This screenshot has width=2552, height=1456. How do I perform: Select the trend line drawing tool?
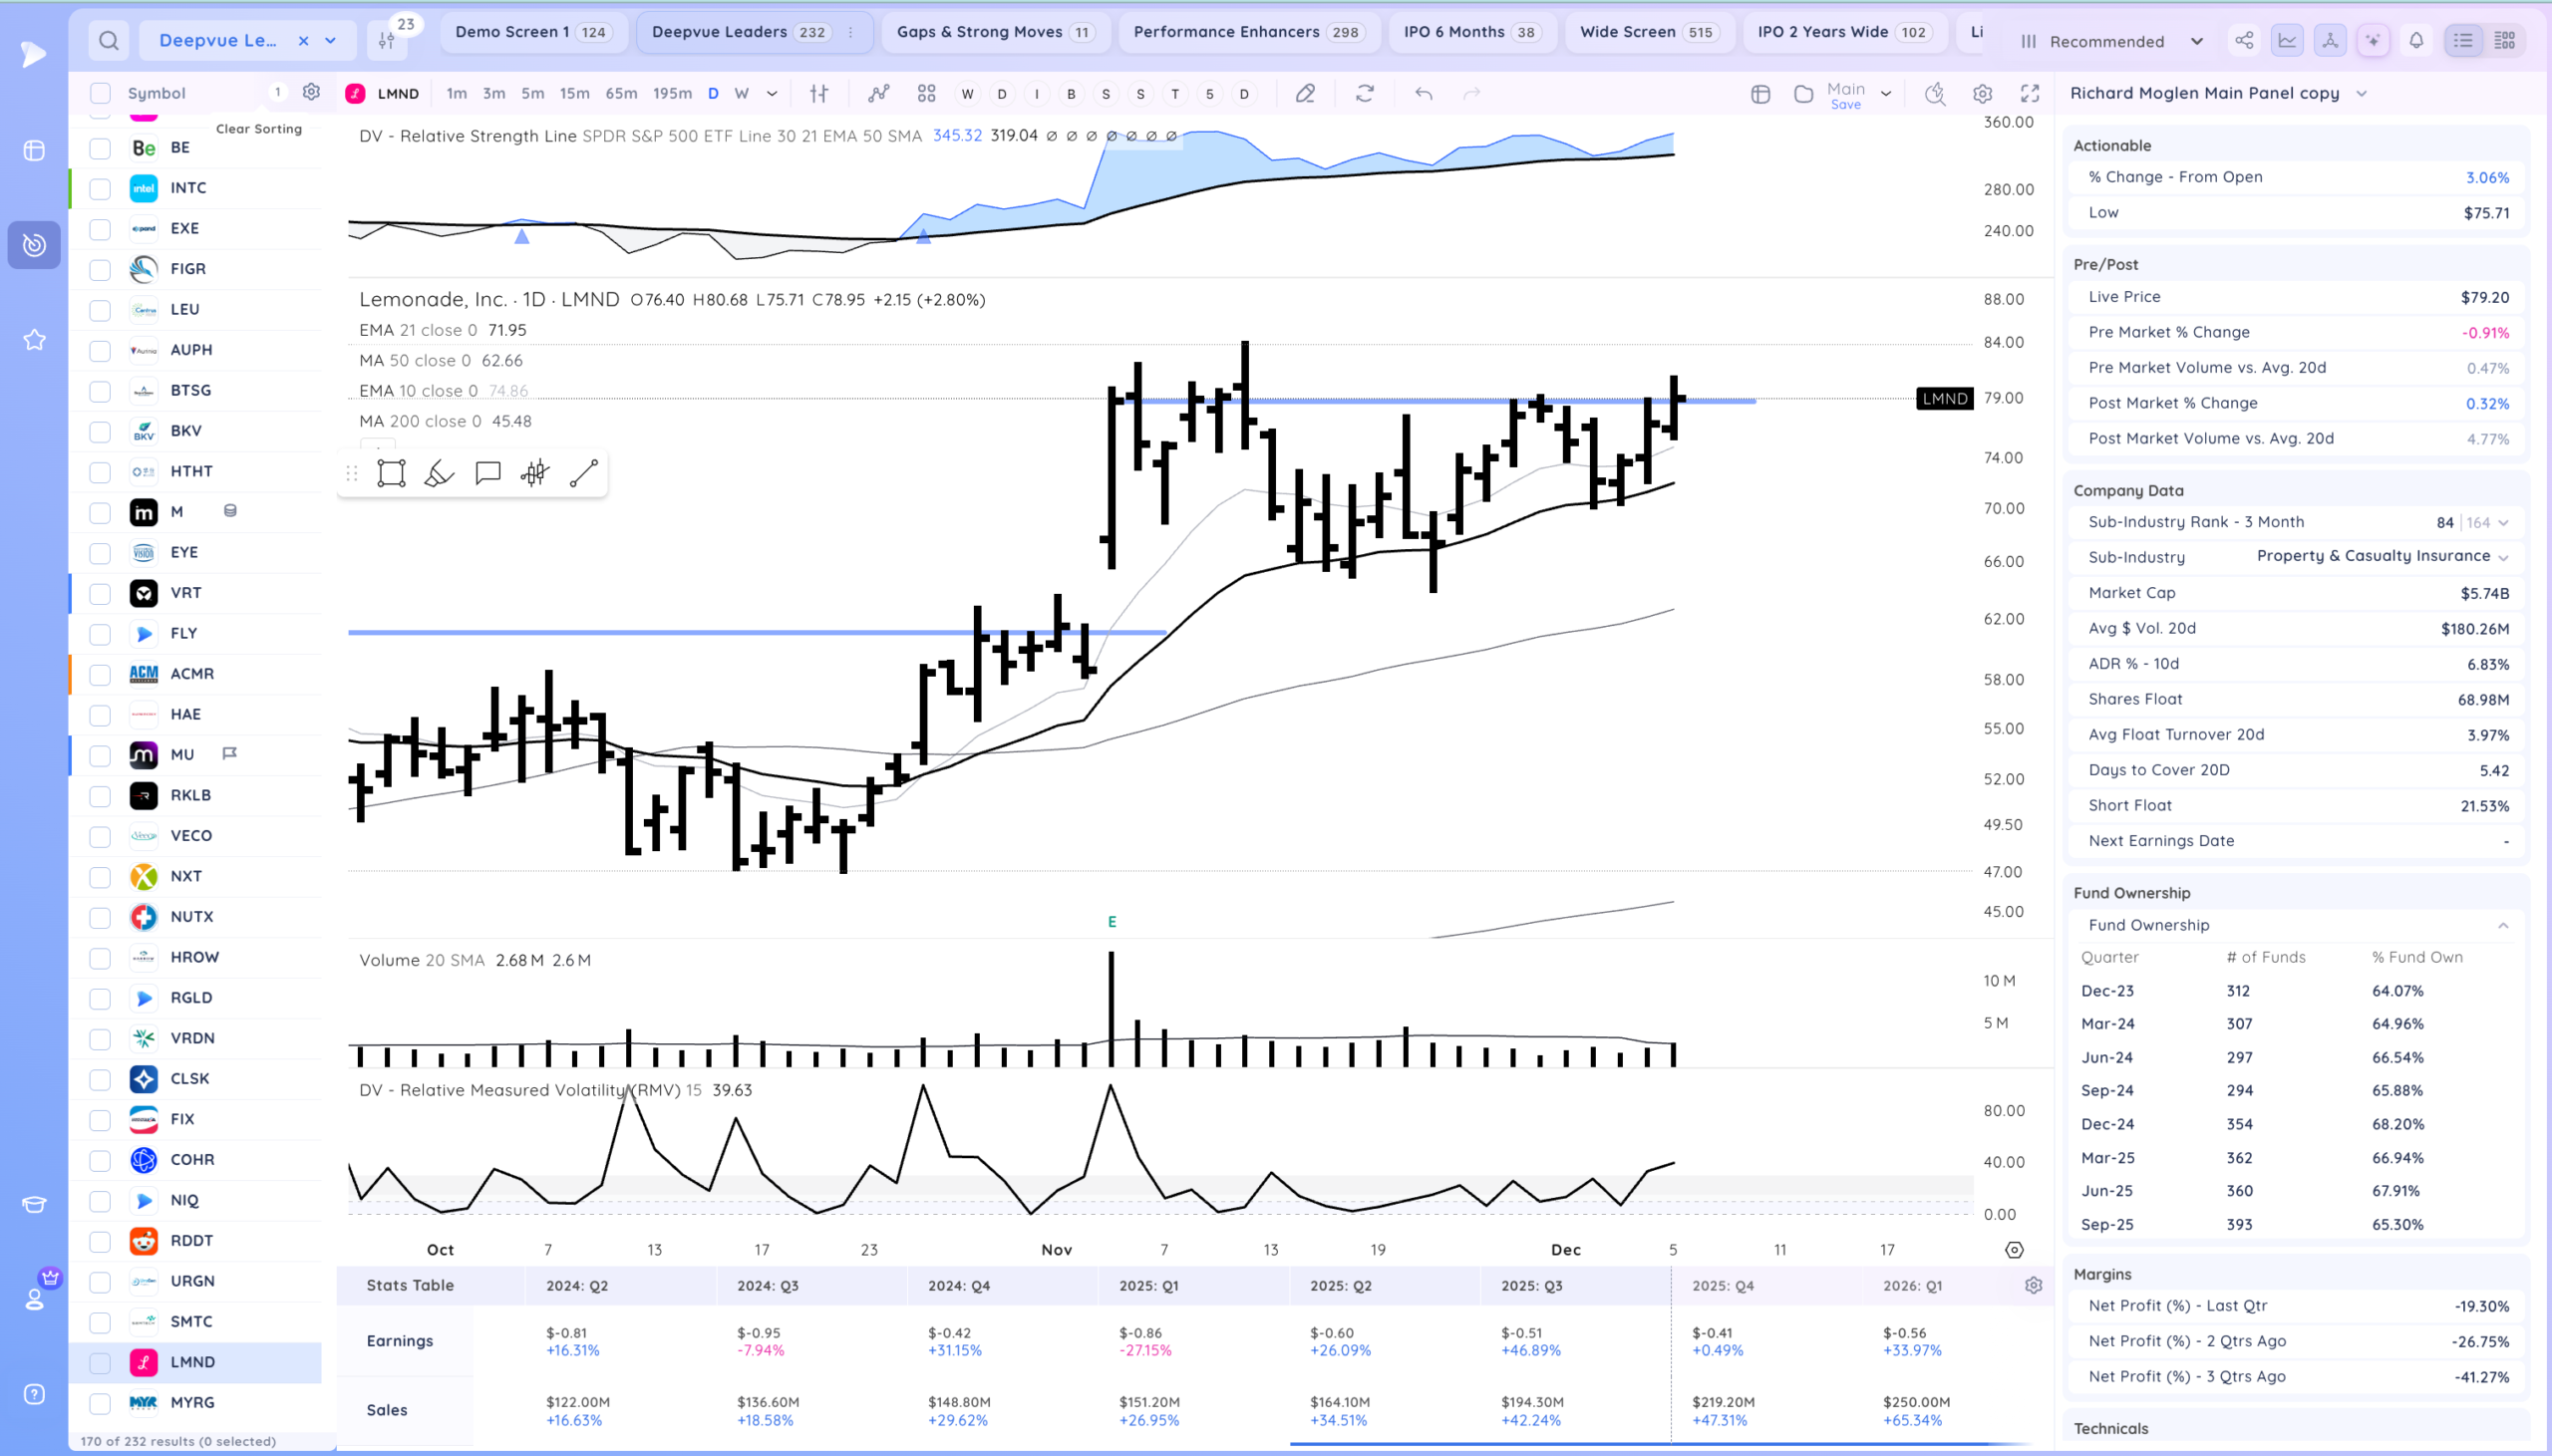coord(584,473)
